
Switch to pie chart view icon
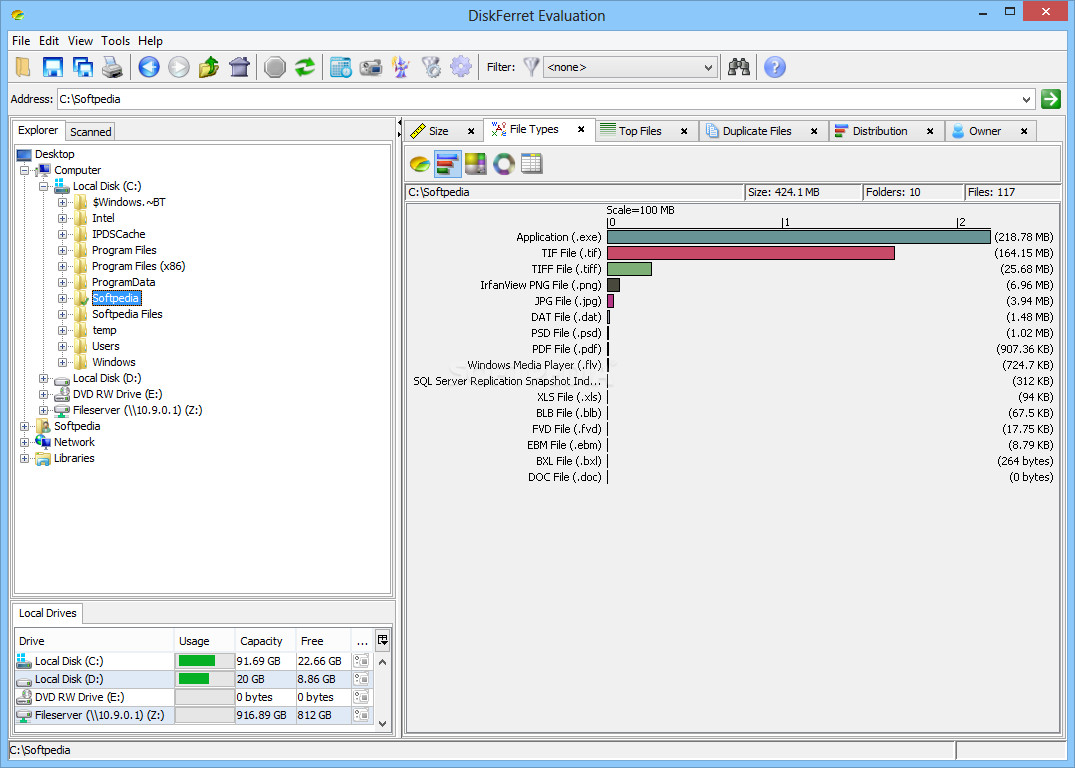click(x=420, y=164)
